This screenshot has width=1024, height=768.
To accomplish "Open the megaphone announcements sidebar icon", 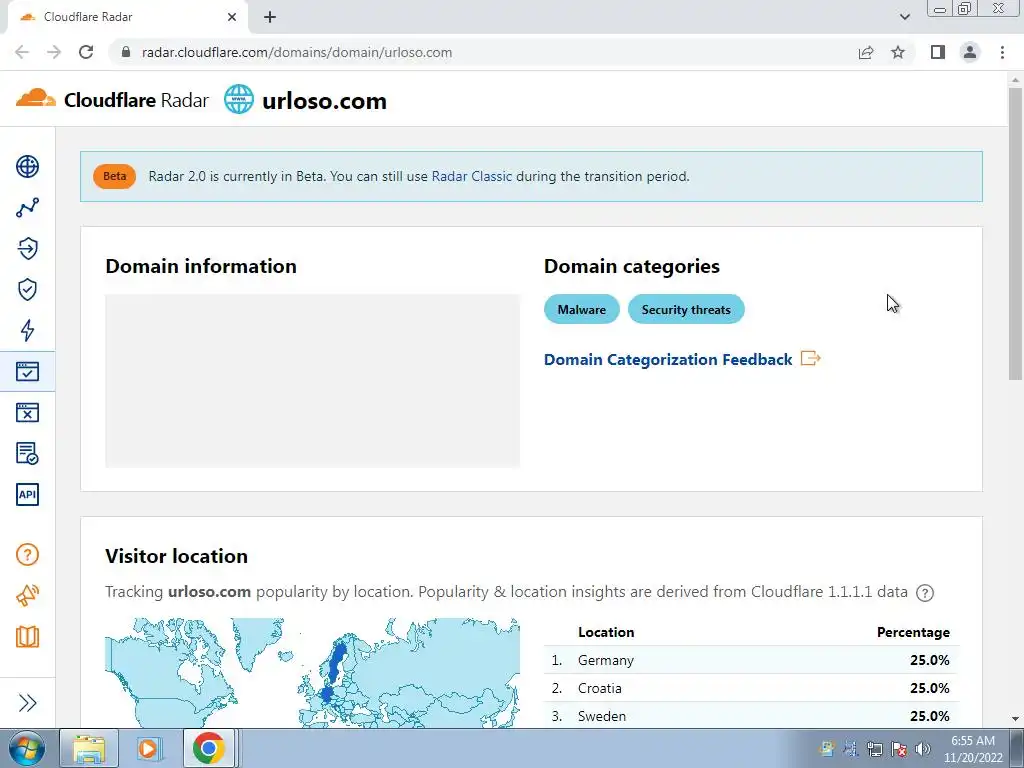I will pyautogui.click(x=27, y=596).
